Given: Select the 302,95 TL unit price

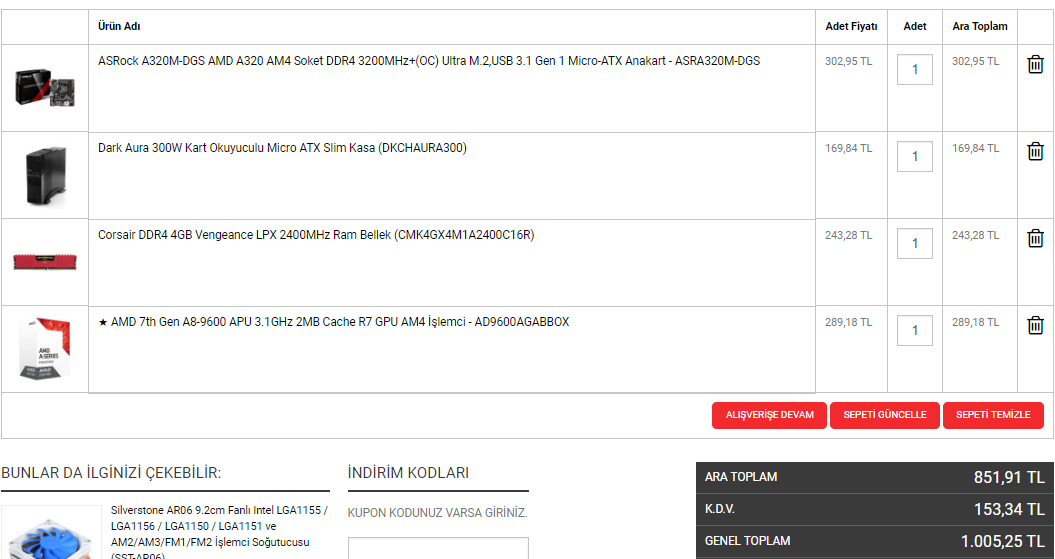Looking at the screenshot, I should (x=848, y=61).
